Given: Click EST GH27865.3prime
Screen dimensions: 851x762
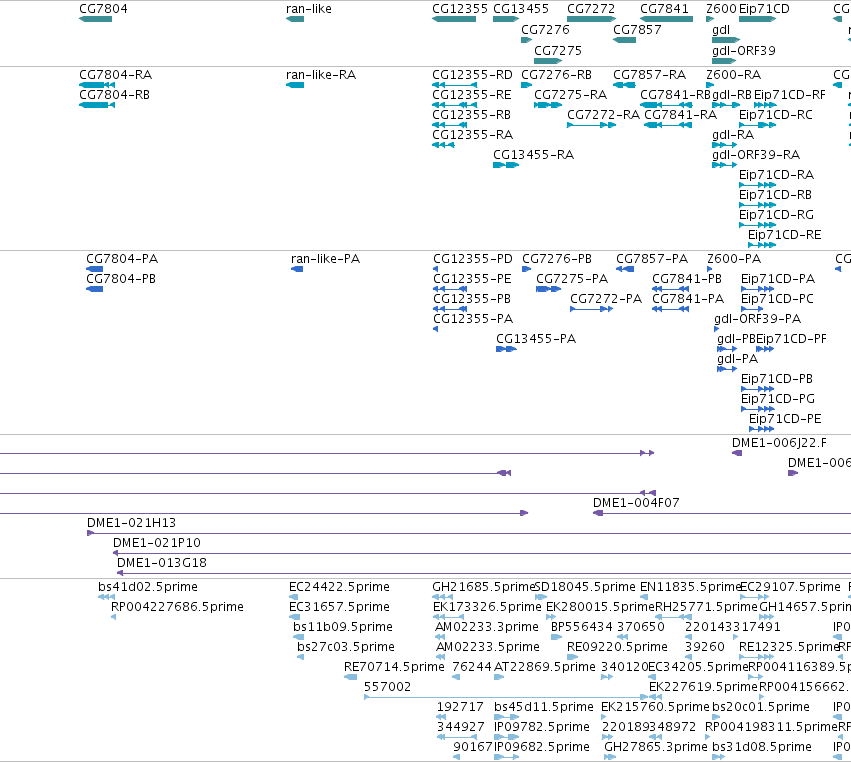Looking at the screenshot, I should [656, 747].
